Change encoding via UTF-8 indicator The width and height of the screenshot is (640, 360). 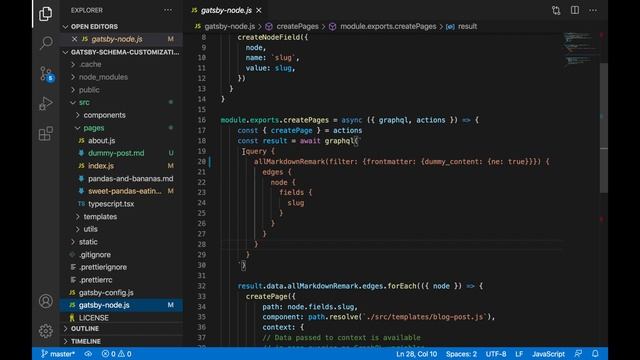click(x=496, y=354)
